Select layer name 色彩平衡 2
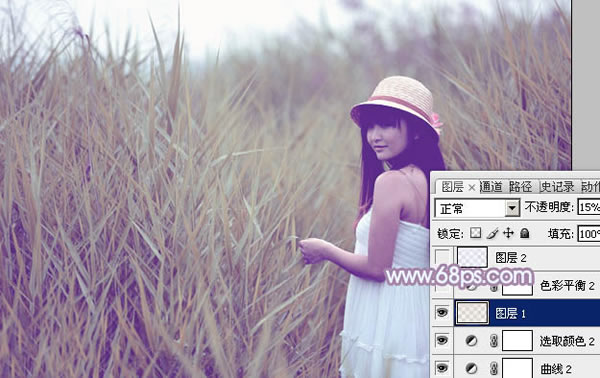600x378 pixels. pos(567,285)
